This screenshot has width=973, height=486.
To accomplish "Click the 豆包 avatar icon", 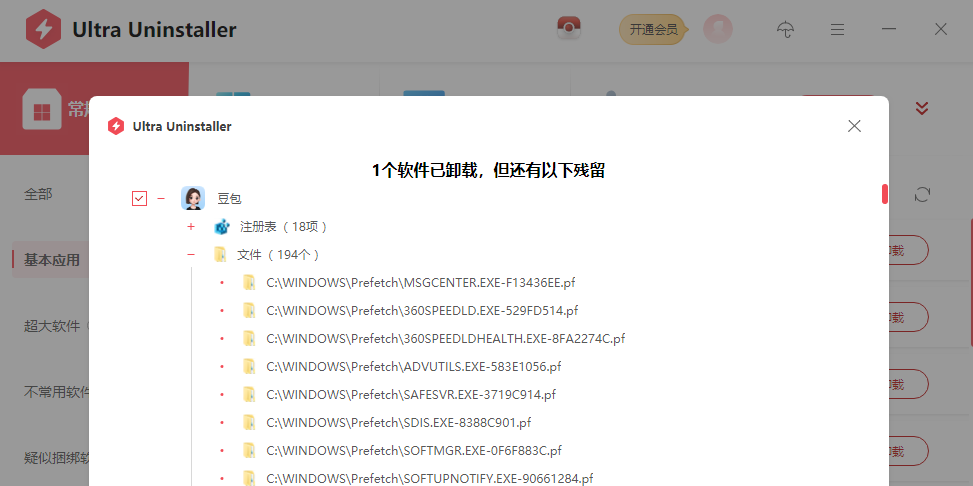I will (x=193, y=198).
